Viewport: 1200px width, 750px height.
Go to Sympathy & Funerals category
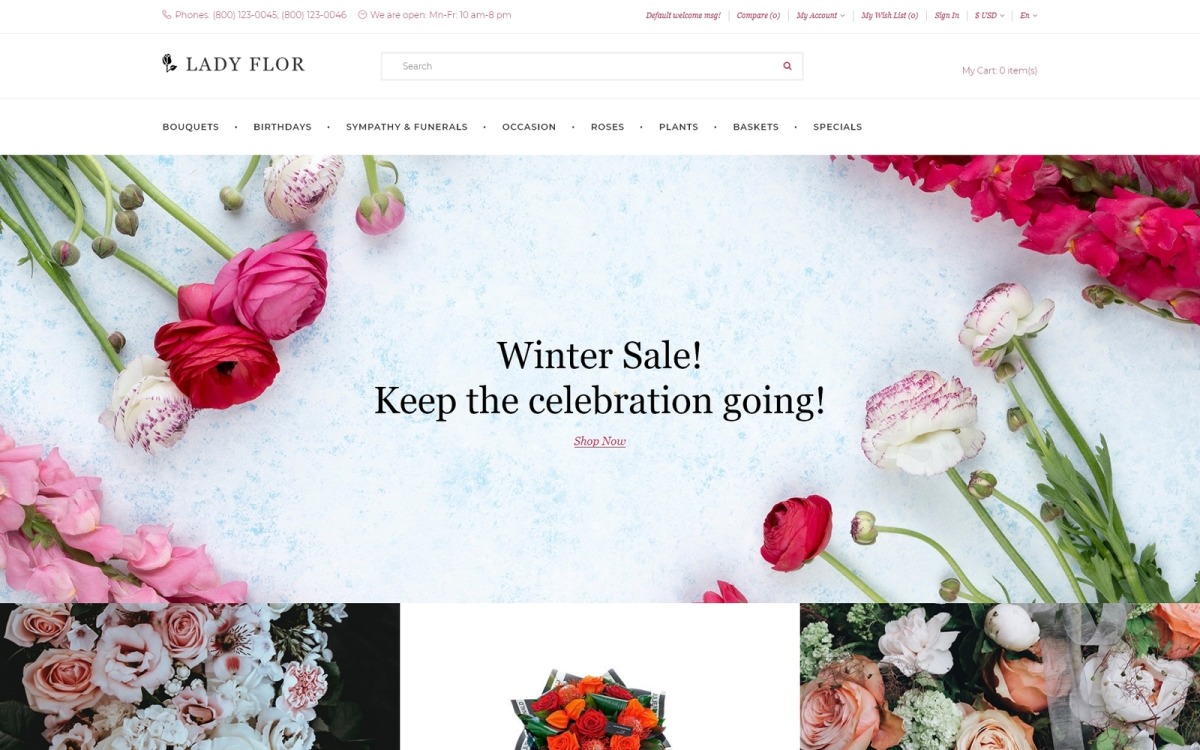click(x=407, y=127)
